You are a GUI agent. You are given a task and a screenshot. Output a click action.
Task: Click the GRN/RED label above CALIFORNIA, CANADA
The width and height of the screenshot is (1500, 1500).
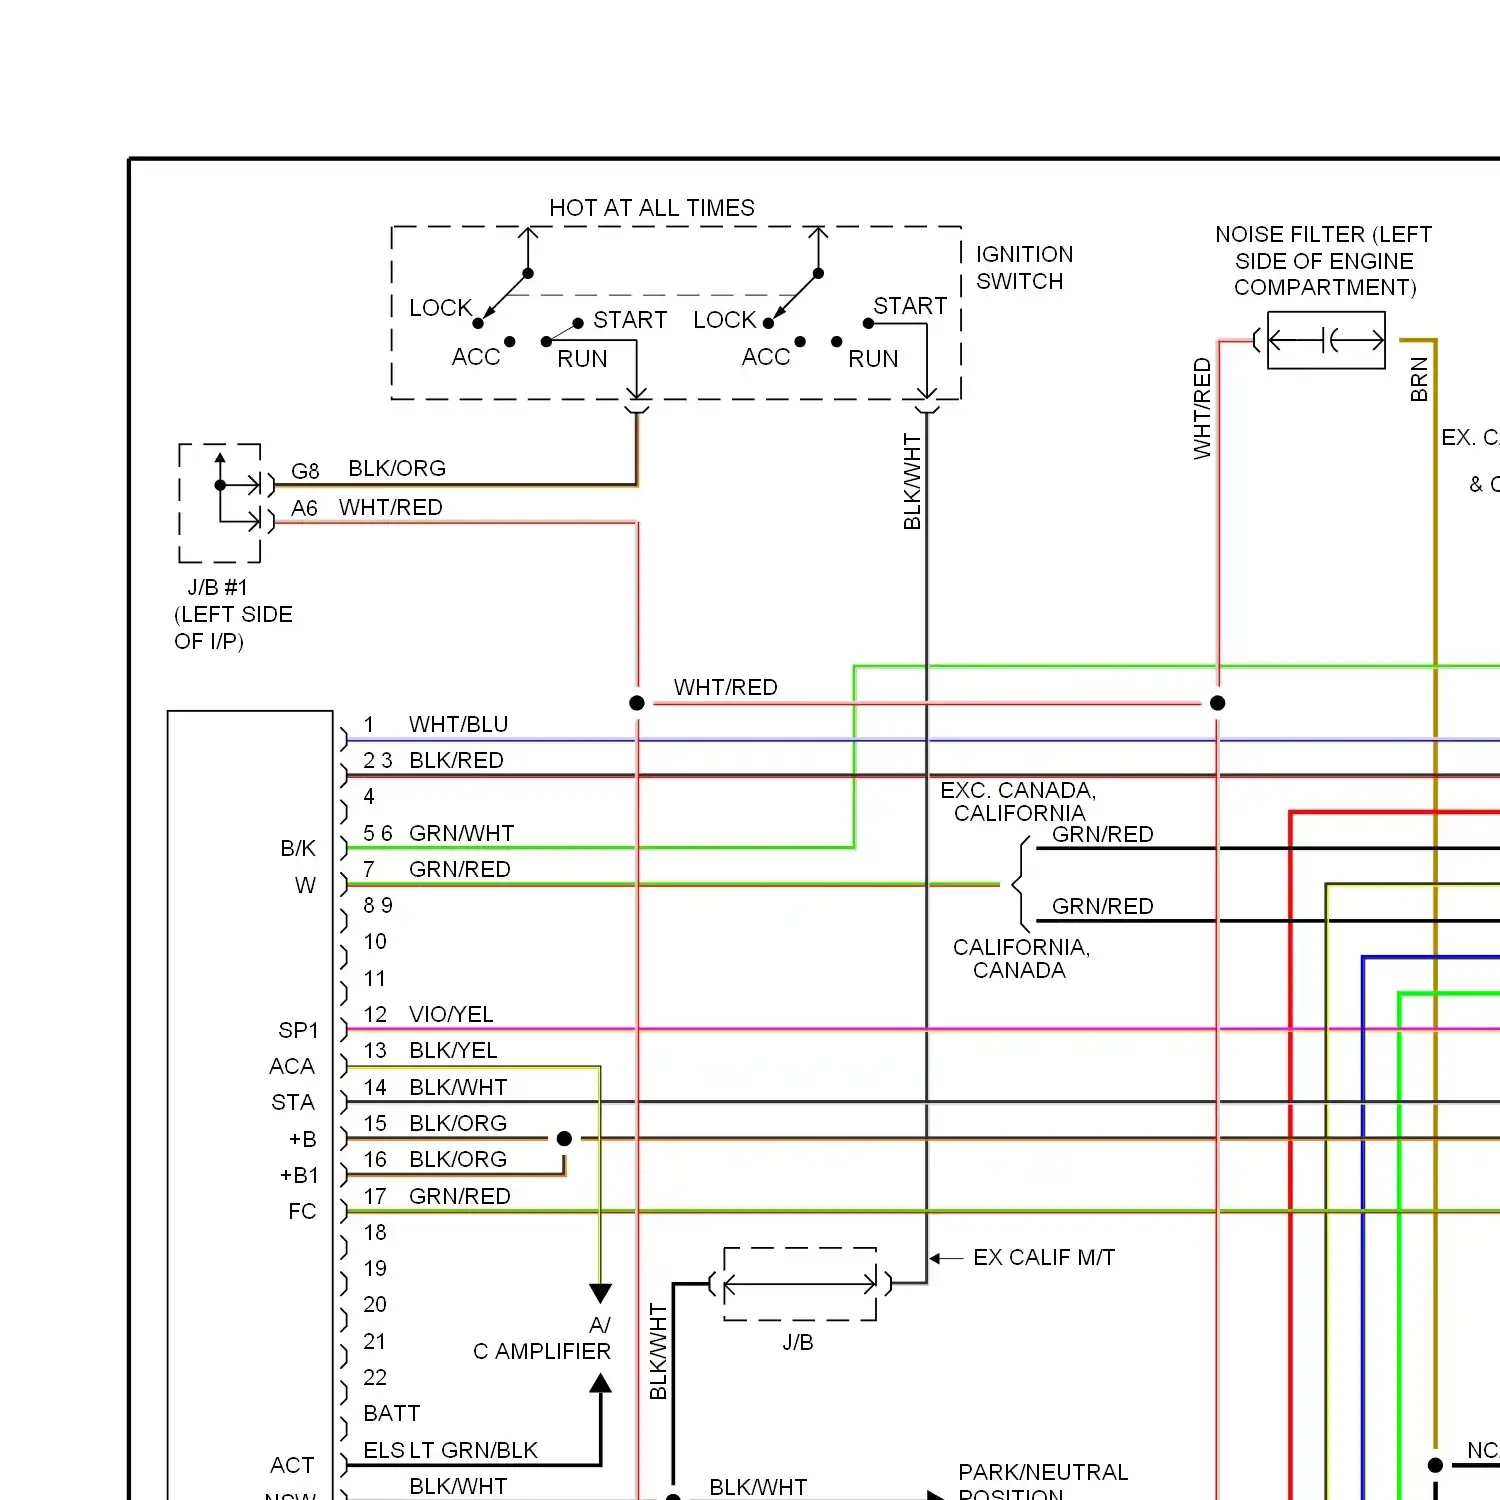point(1102,906)
